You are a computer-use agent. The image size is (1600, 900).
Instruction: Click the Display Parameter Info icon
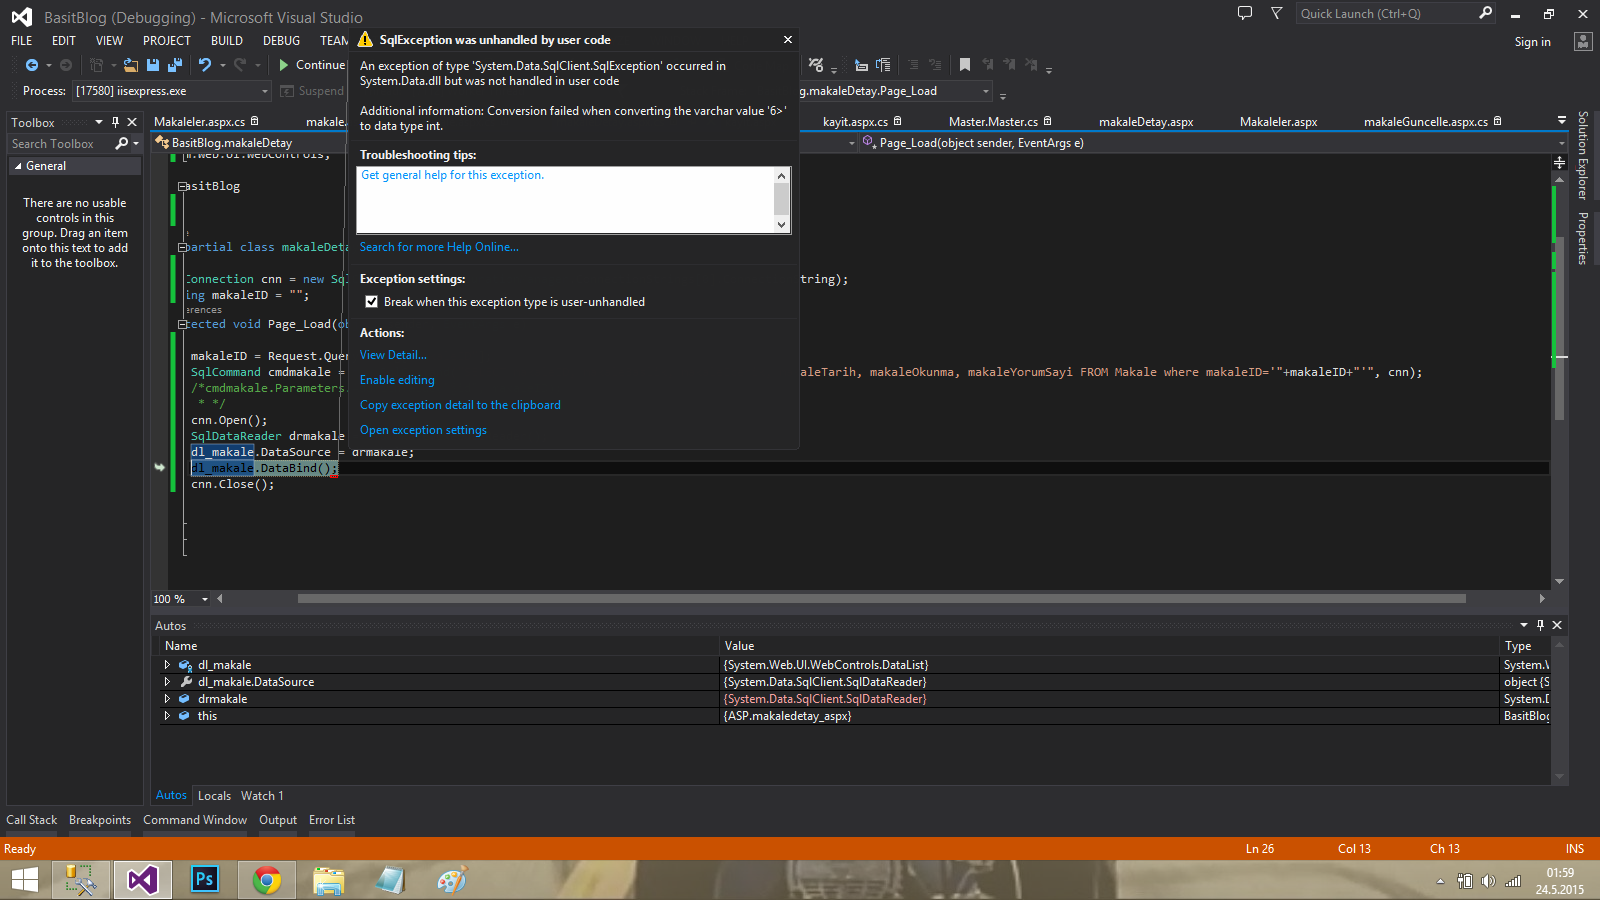[883, 65]
